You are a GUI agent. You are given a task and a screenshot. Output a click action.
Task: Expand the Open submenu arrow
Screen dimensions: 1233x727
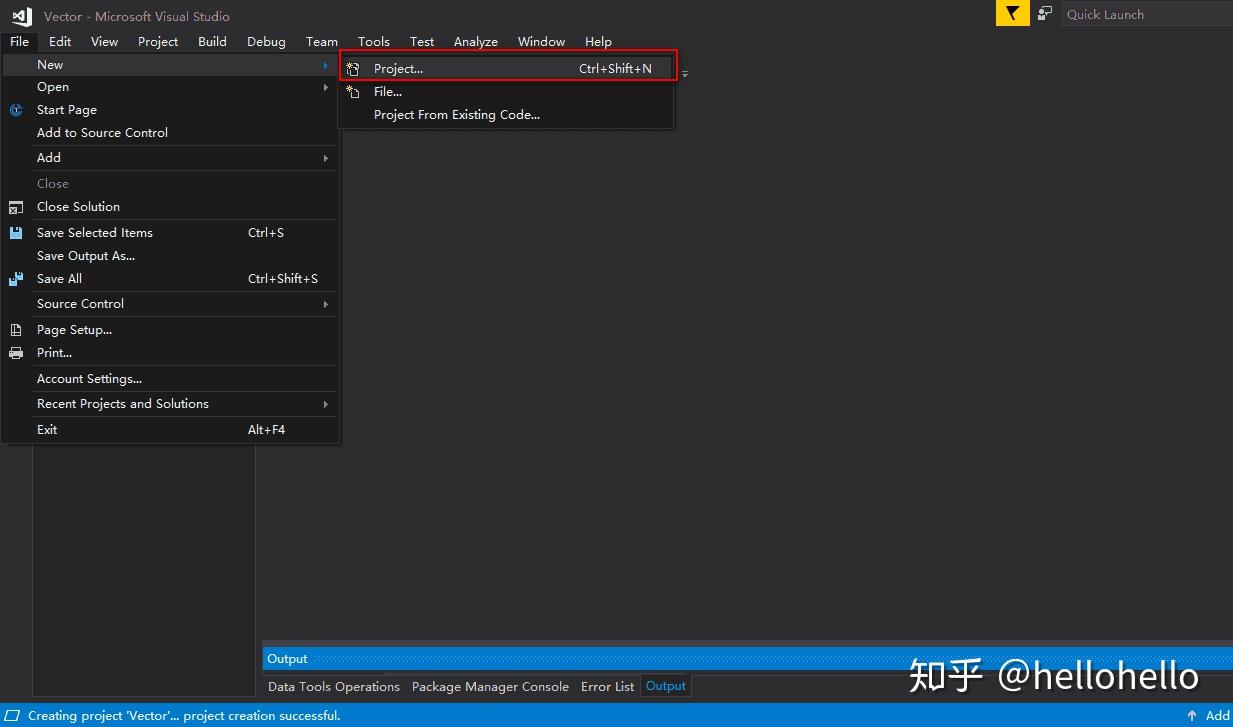tap(325, 88)
